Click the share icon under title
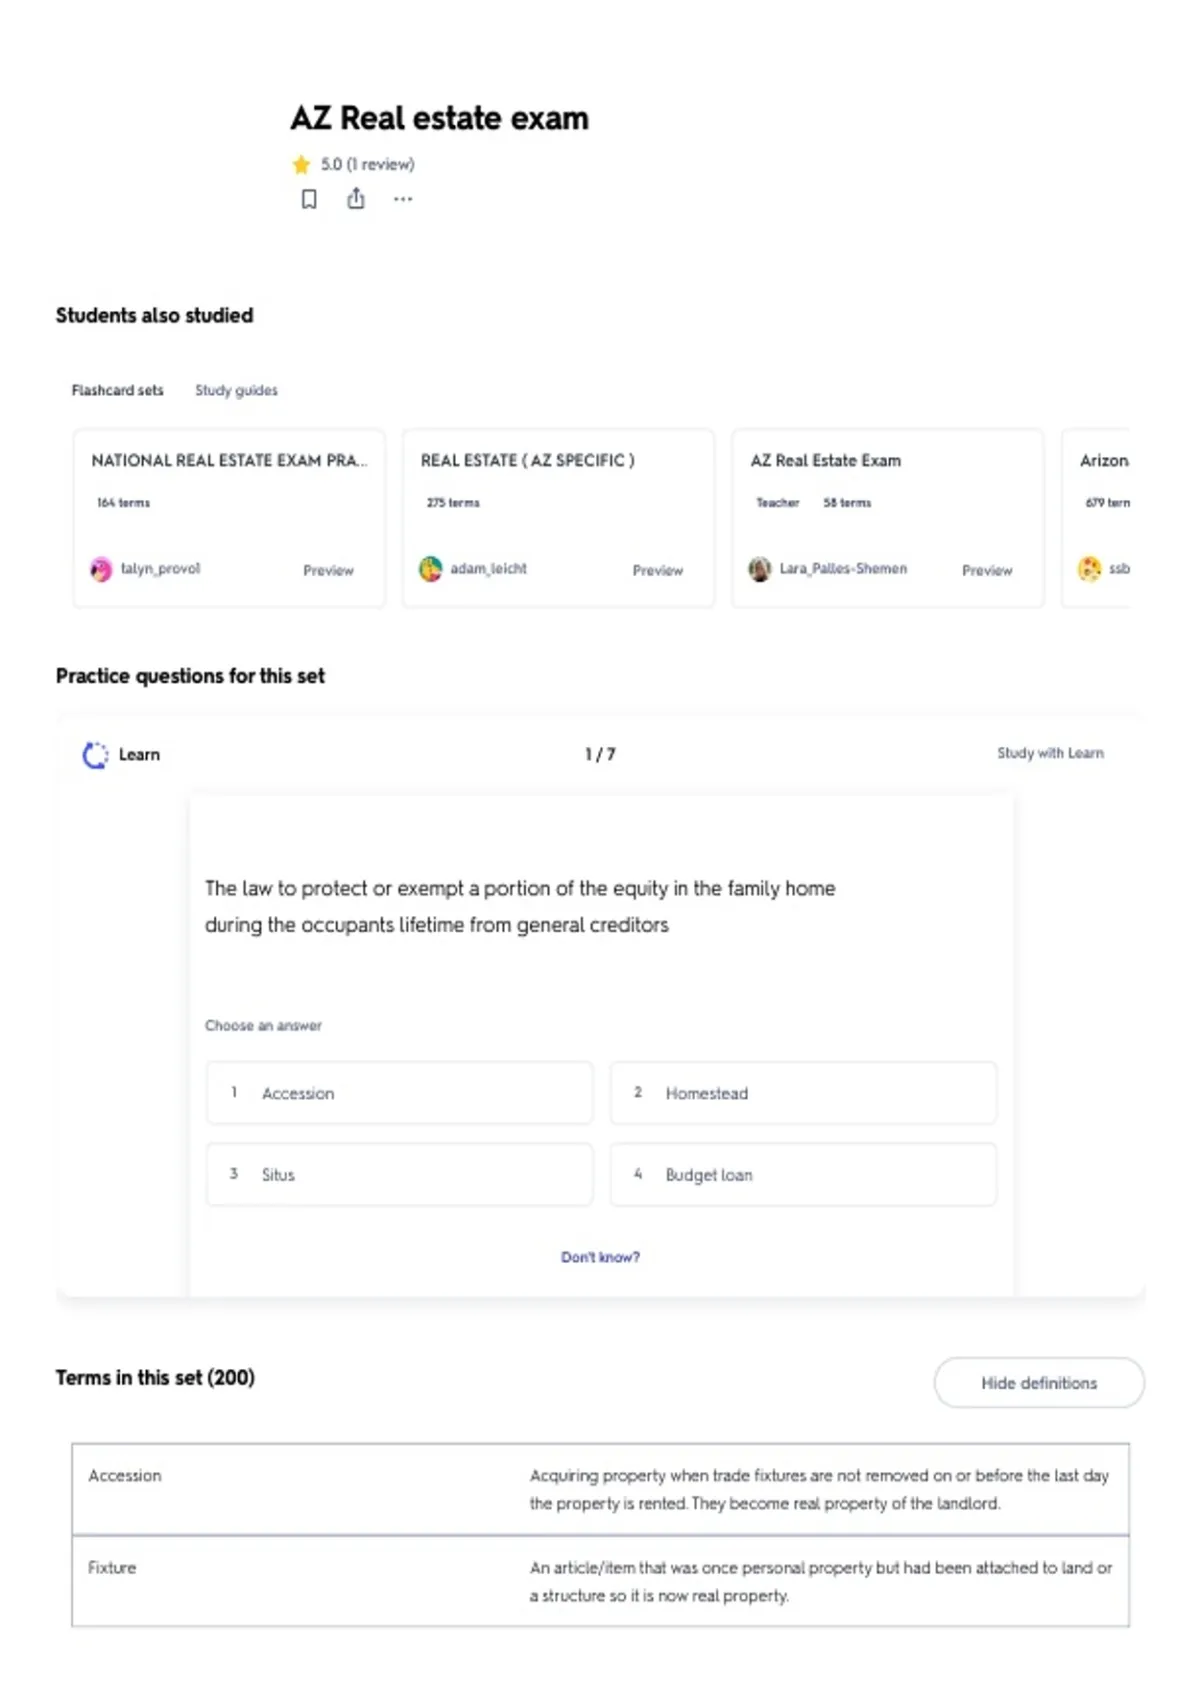The image size is (1200, 1700). tap(356, 199)
